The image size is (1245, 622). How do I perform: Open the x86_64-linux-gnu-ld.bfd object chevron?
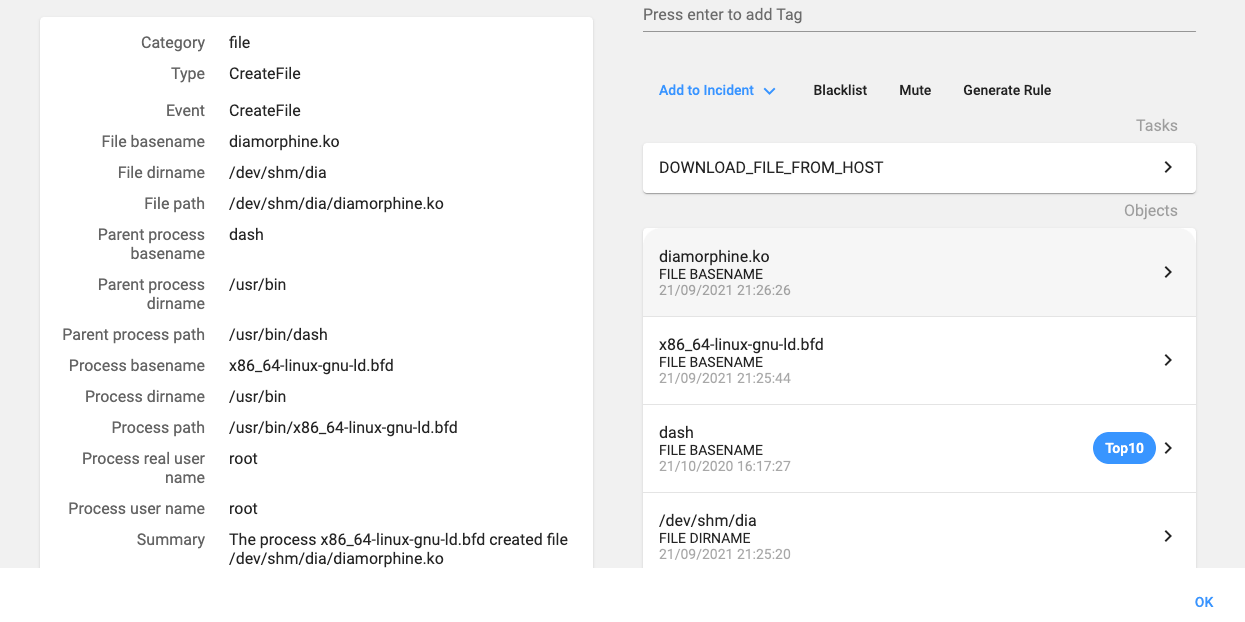click(1167, 360)
